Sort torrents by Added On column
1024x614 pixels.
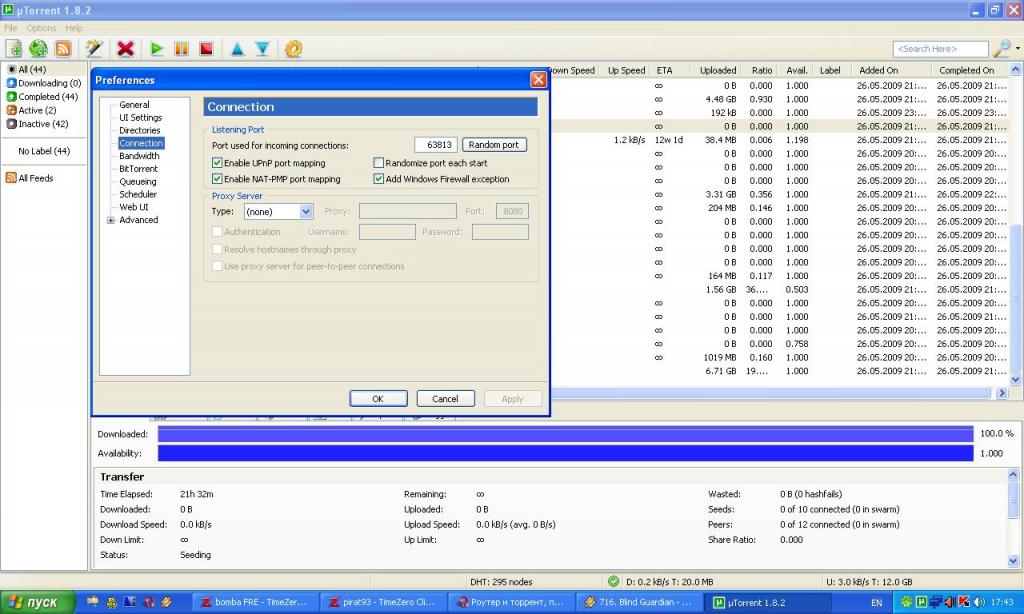click(x=879, y=71)
